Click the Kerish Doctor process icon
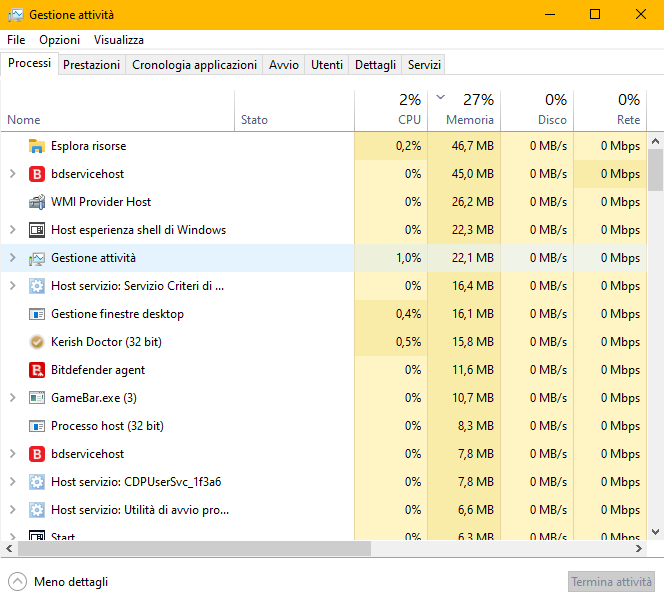The width and height of the screenshot is (664, 603). click(x=37, y=342)
